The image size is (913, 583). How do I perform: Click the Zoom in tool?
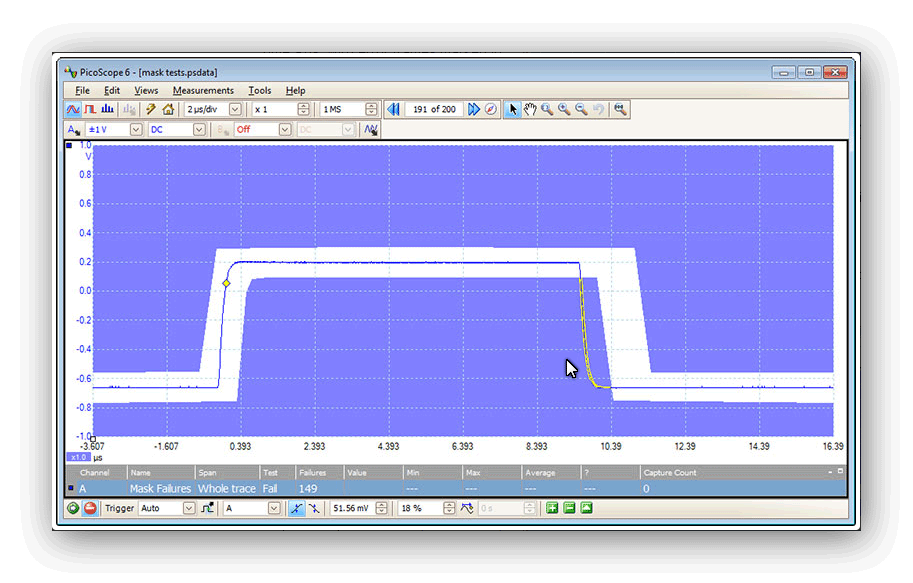click(564, 109)
